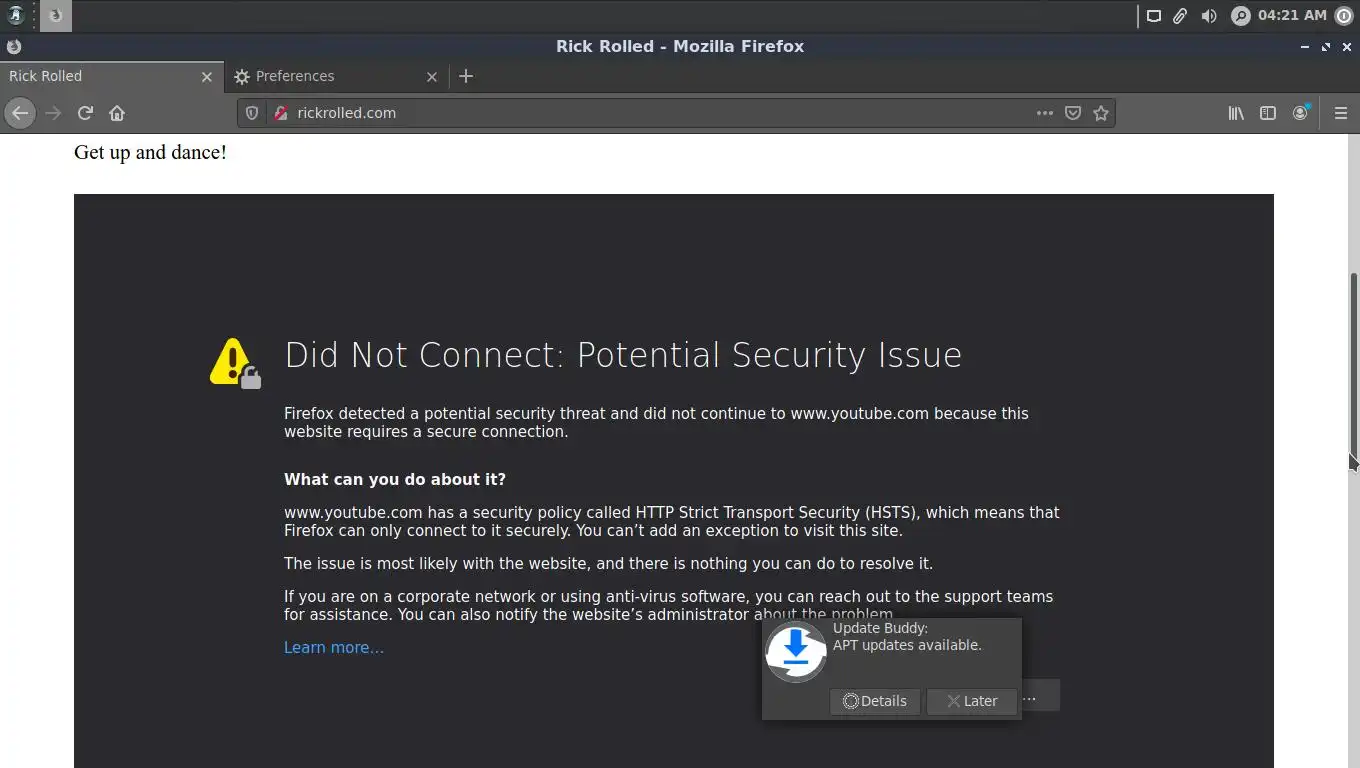The image size is (1360, 768).
Task: Dismiss update notification with Later
Action: (971, 701)
